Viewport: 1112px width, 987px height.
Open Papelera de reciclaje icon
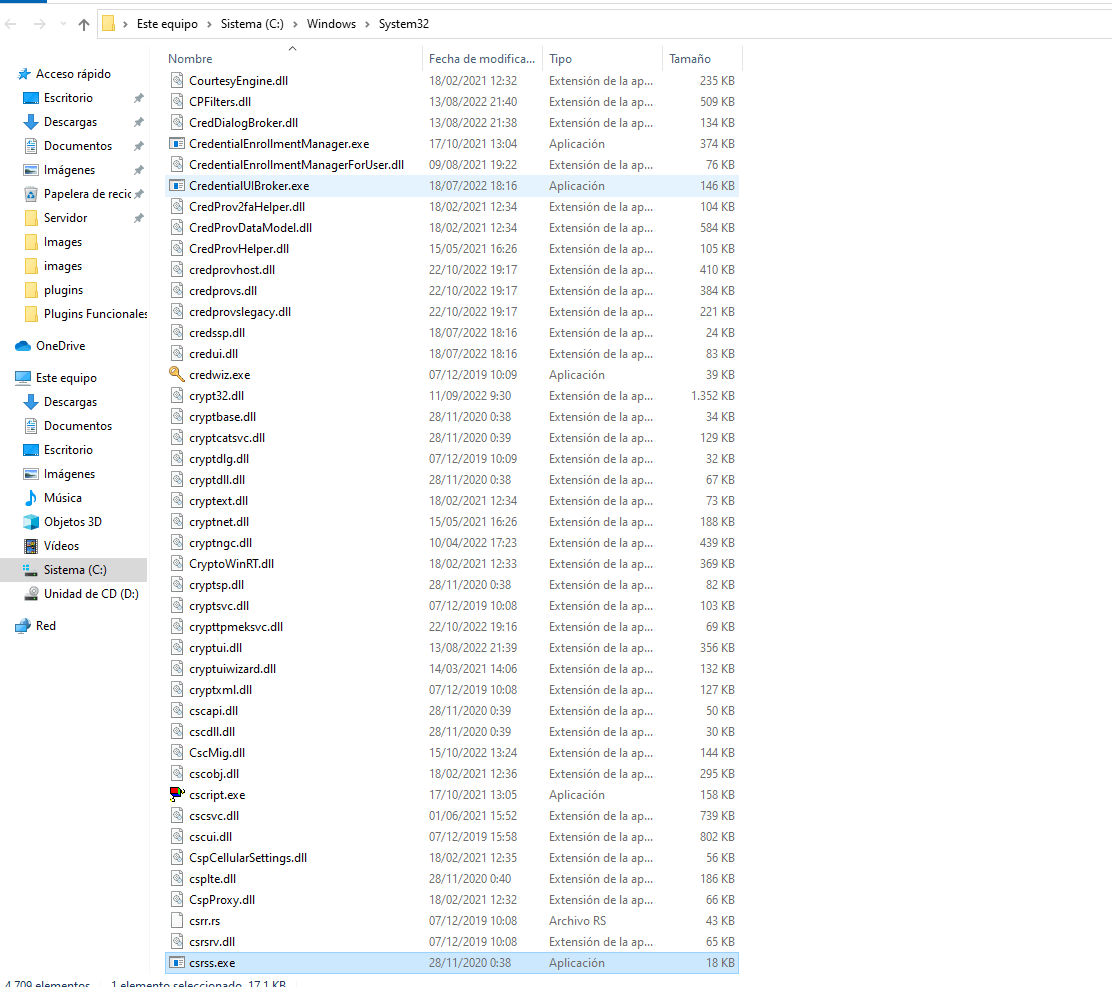click(x=30, y=194)
